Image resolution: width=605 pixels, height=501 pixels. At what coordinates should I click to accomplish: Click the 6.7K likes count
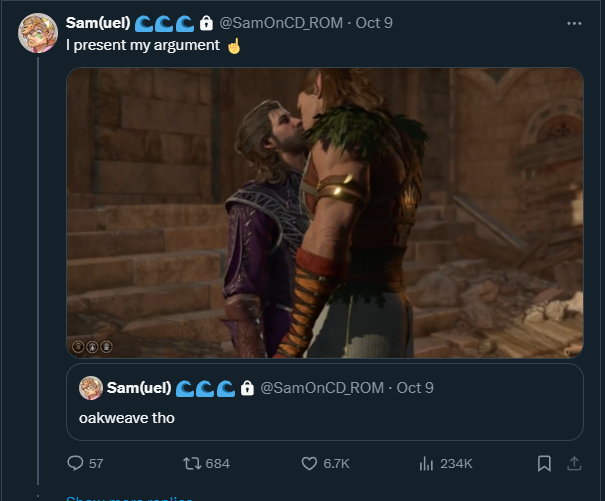tap(336, 463)
